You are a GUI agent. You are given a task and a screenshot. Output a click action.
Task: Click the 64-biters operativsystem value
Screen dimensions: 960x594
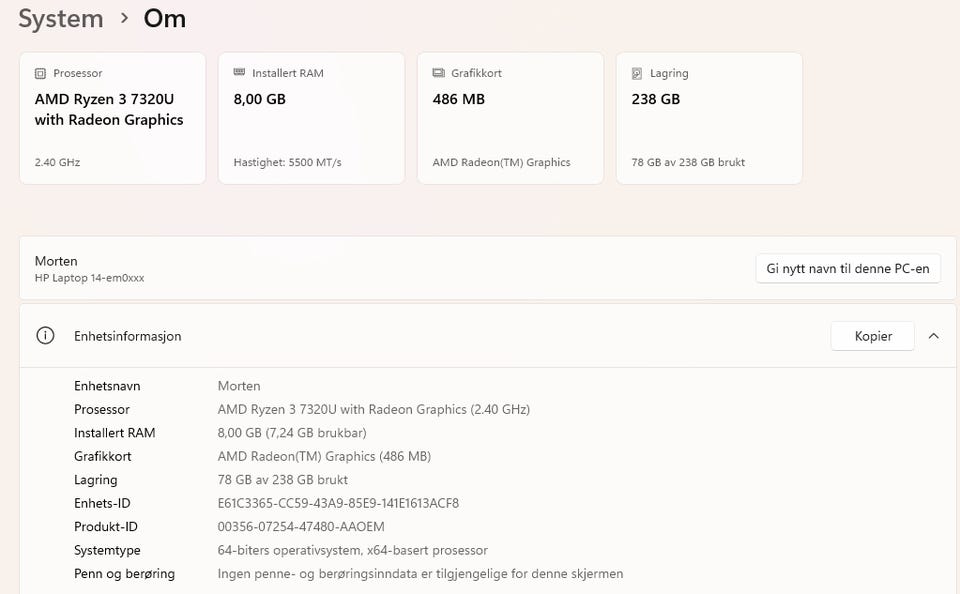point(353,550)
